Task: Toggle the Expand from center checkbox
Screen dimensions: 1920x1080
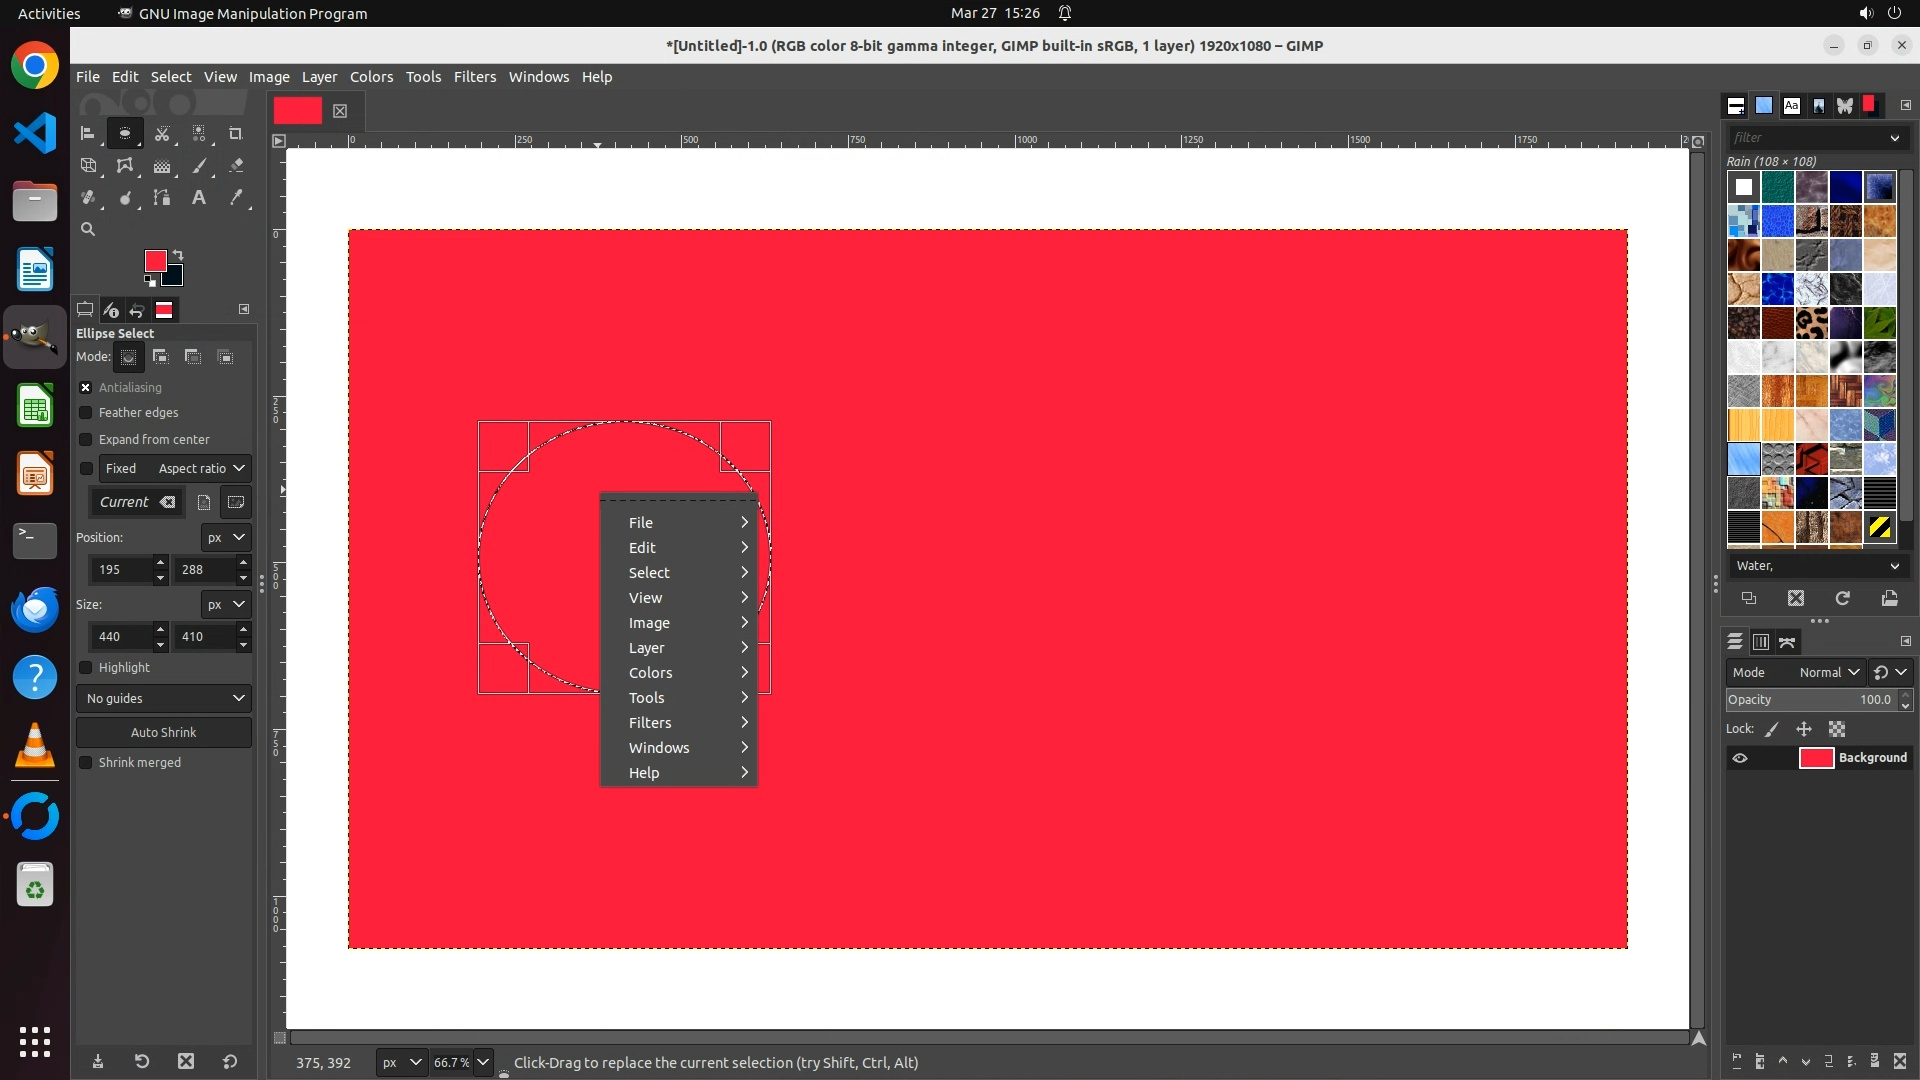Action: (x=86, y=440)
